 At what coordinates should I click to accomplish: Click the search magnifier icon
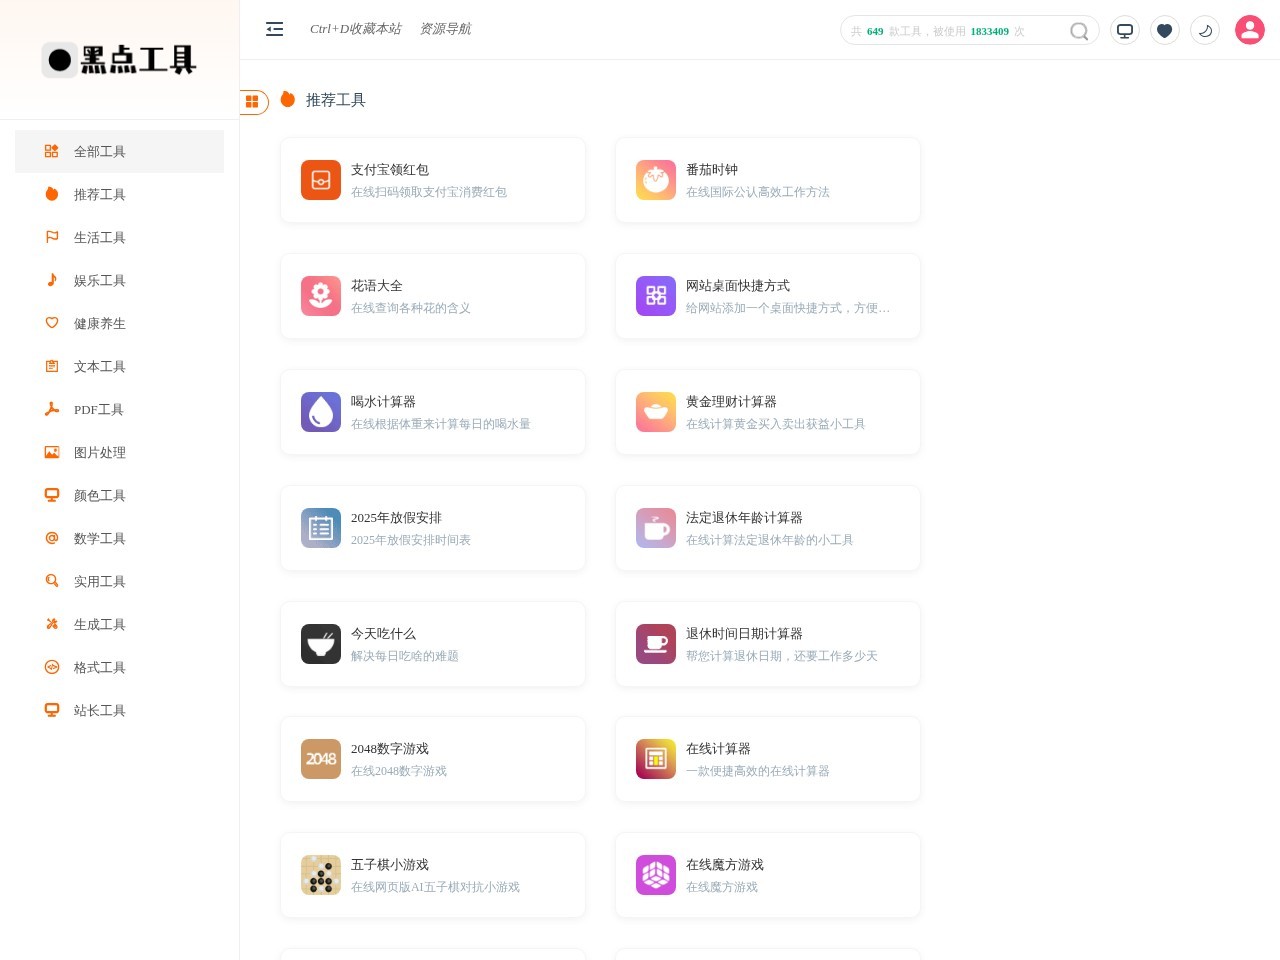1079,31
